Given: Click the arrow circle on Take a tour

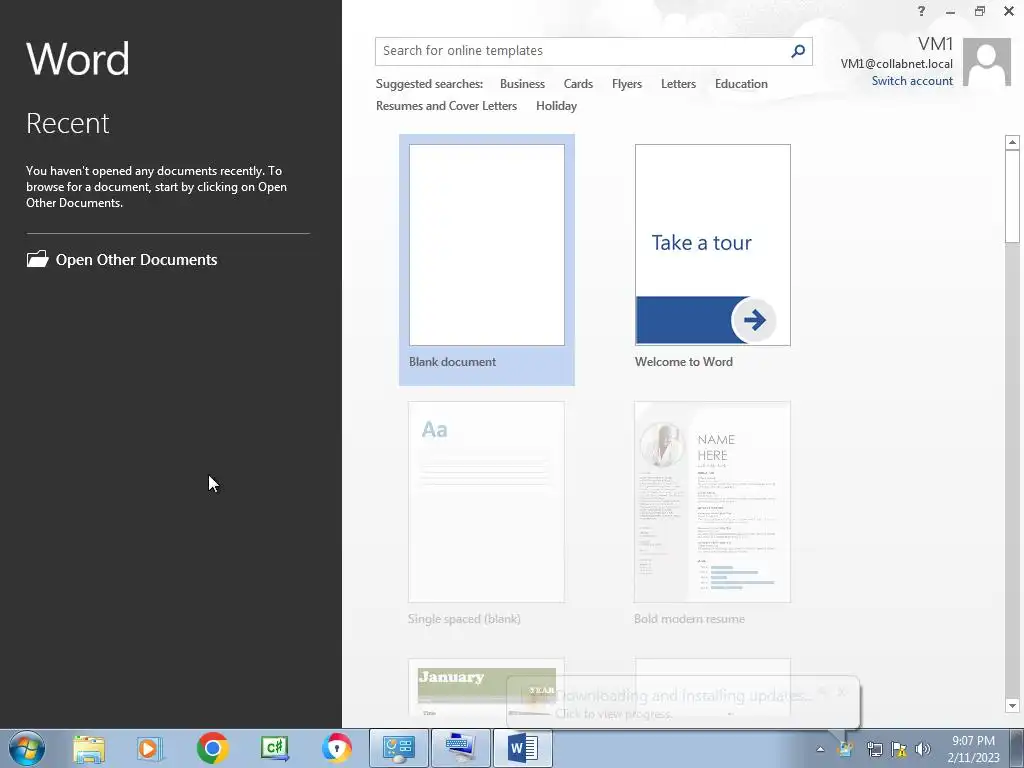Looking at the screenshot, I should tap(754, 320).
